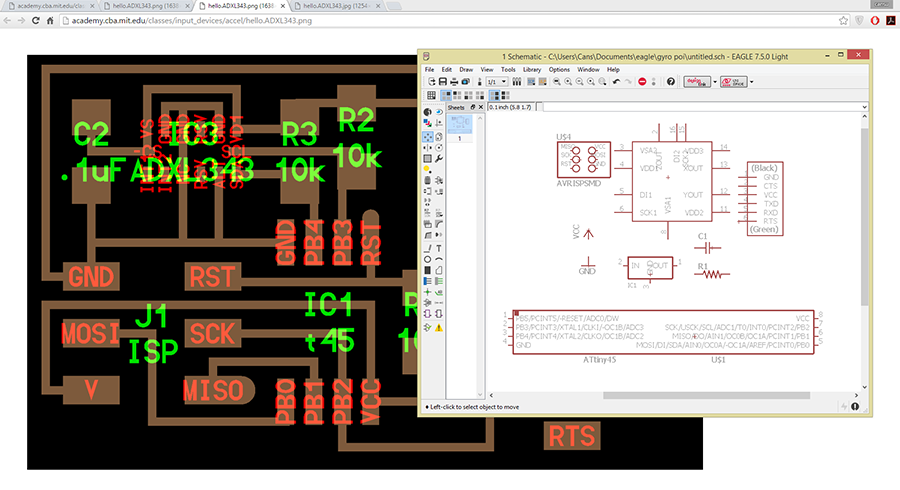Click the zoom-to-fit icon

pos(556,81)
